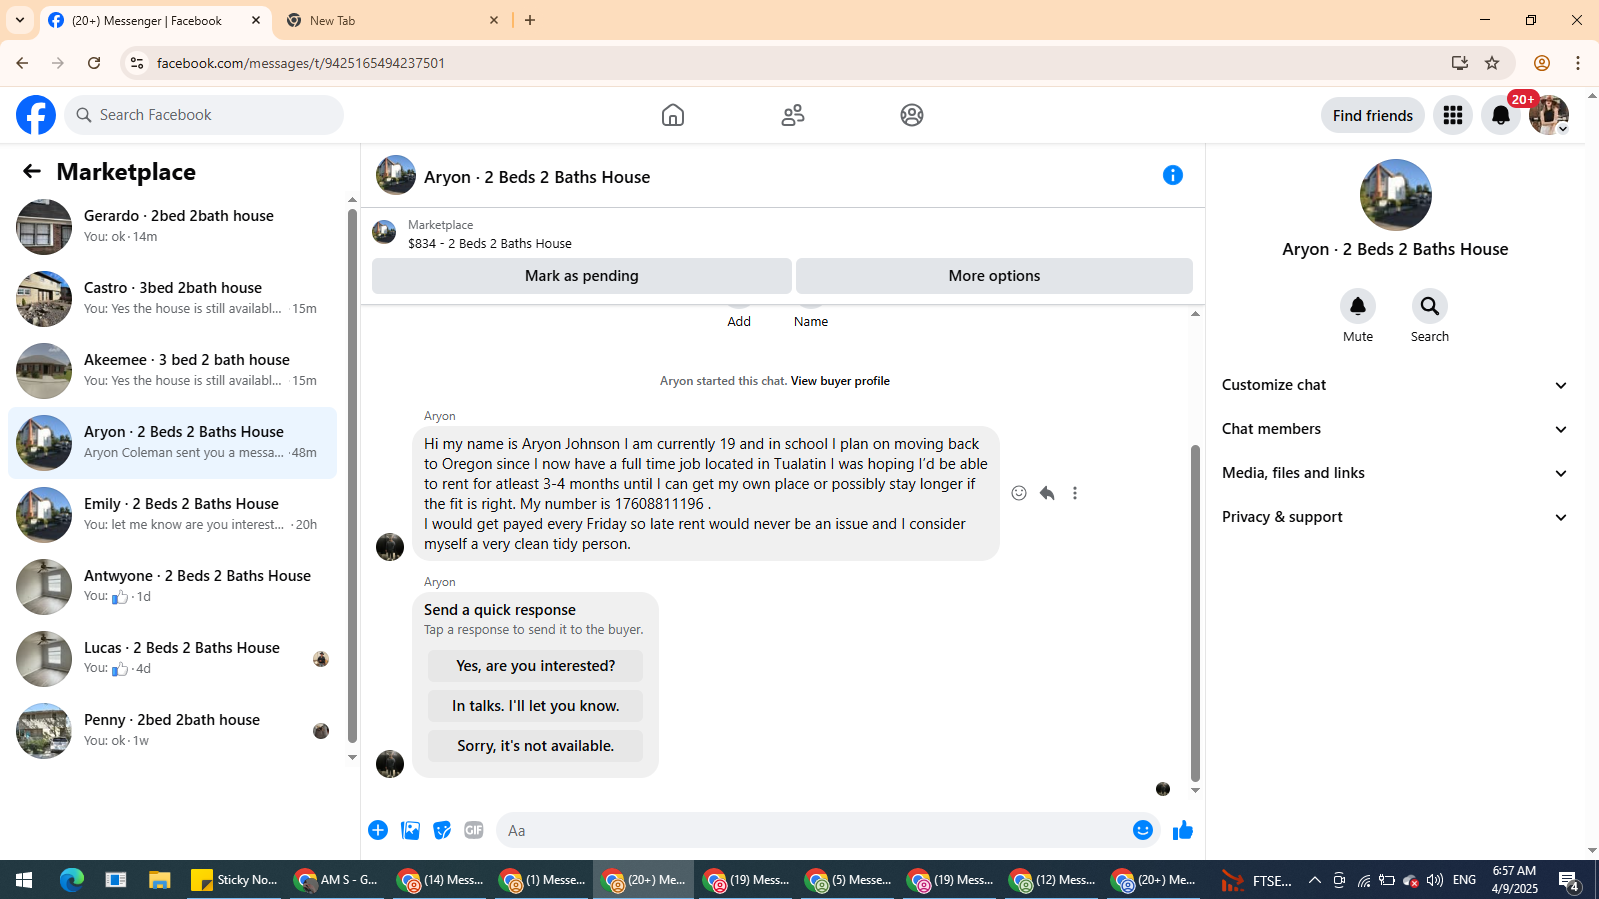The height and width of the screenshot is (899, 1599).
Task: Attach a file with the photo icon
Action: click(x=410, y=830)
